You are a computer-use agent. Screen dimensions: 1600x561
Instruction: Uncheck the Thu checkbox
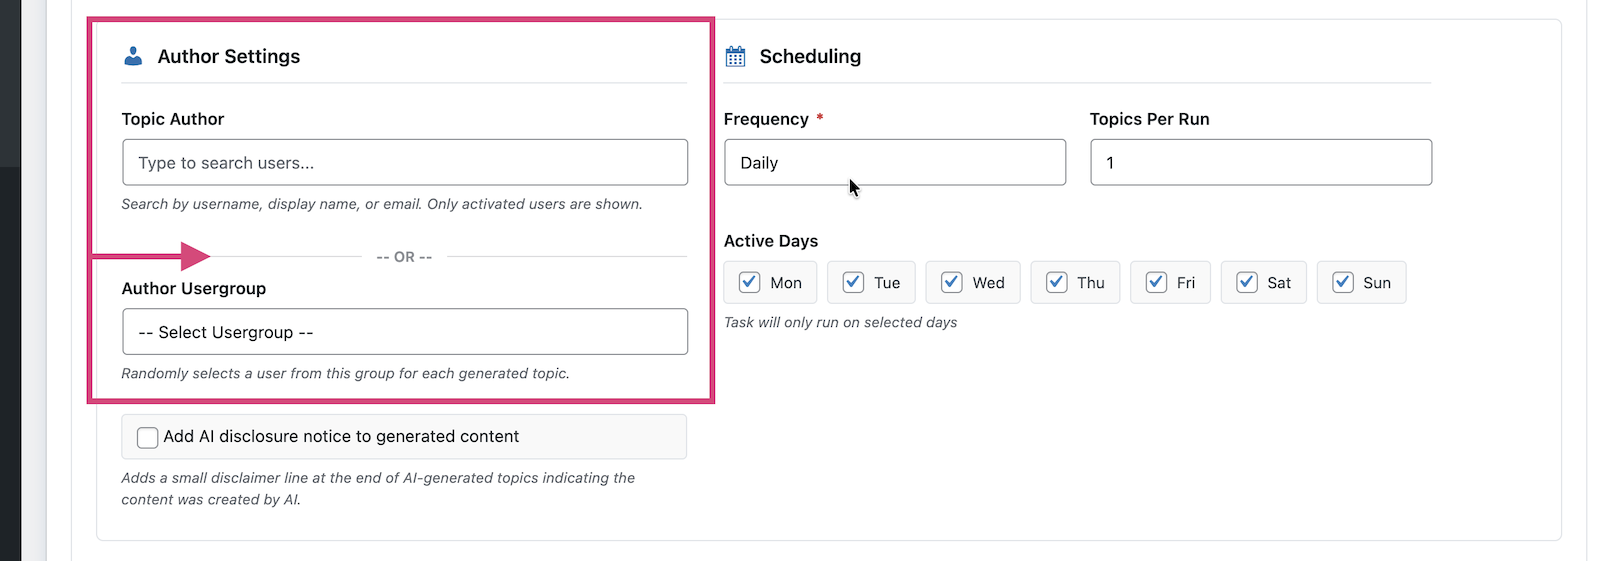[1056, 282]
